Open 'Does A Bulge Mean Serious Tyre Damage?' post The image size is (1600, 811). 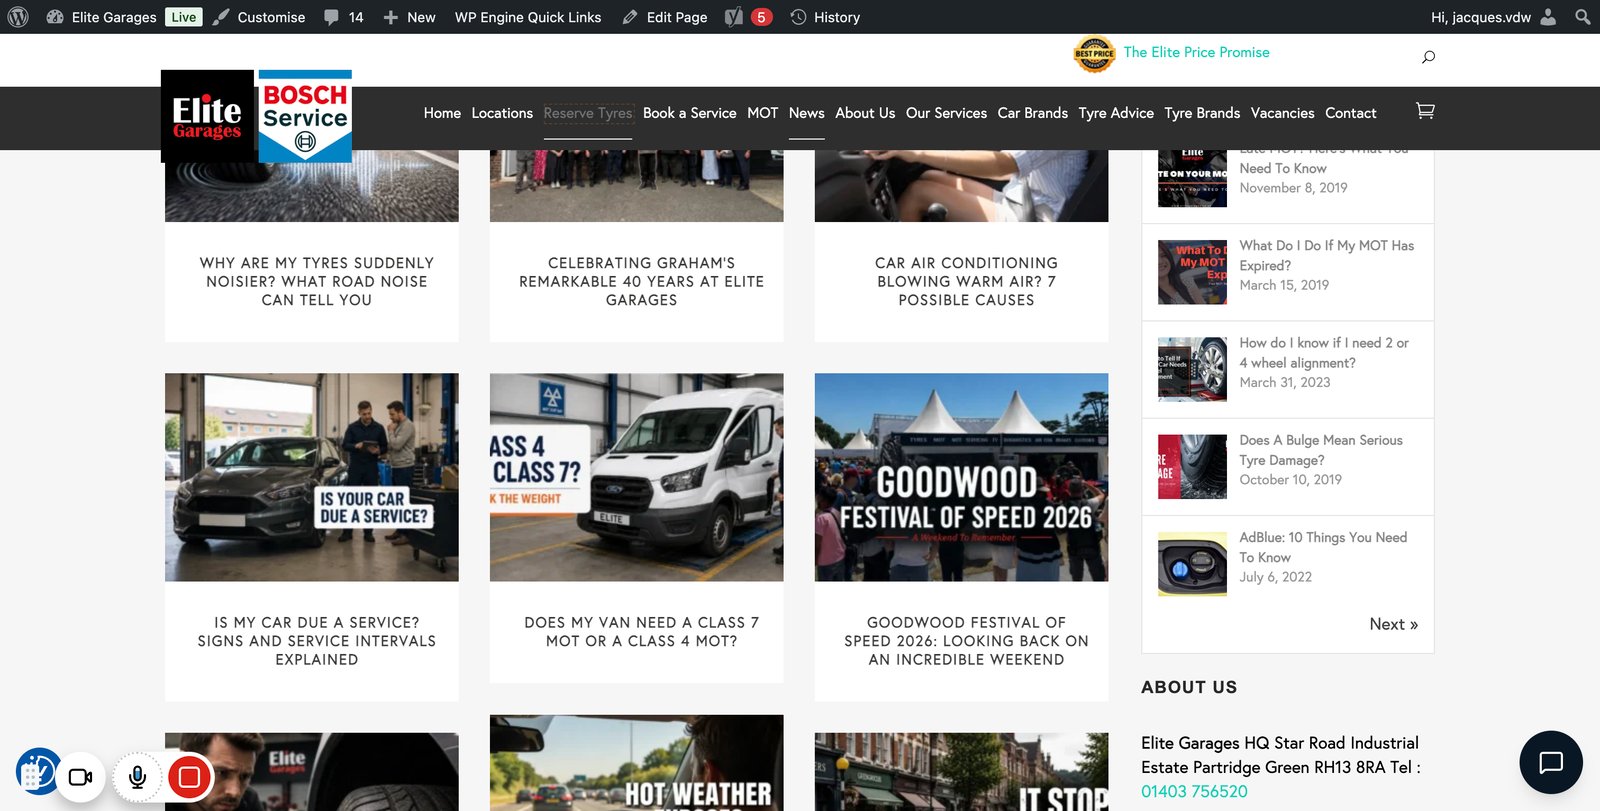click(x=1320, y=450)
